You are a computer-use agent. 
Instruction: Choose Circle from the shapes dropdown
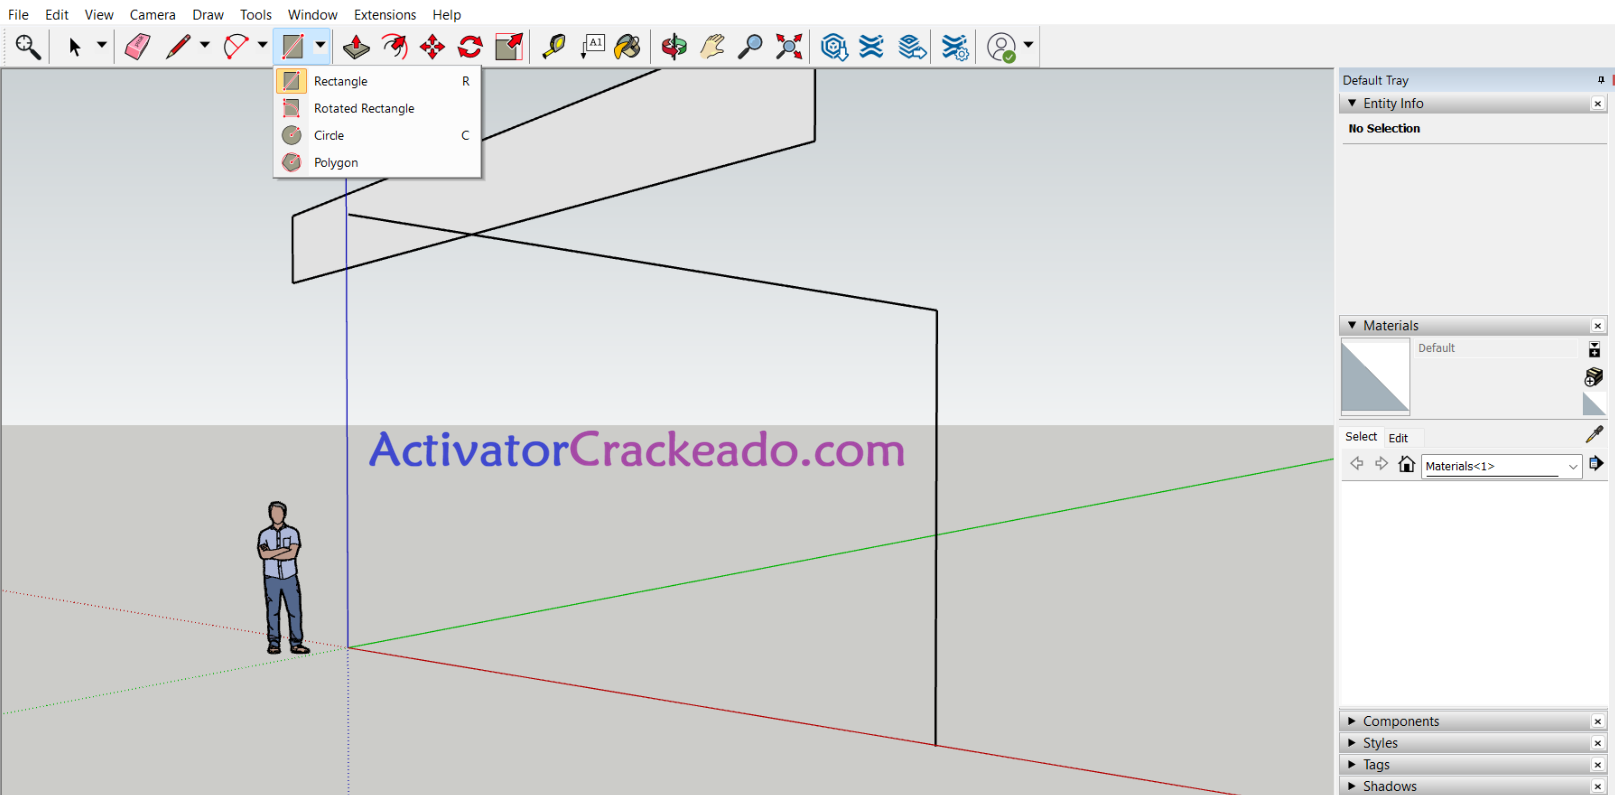coord(377,135)
